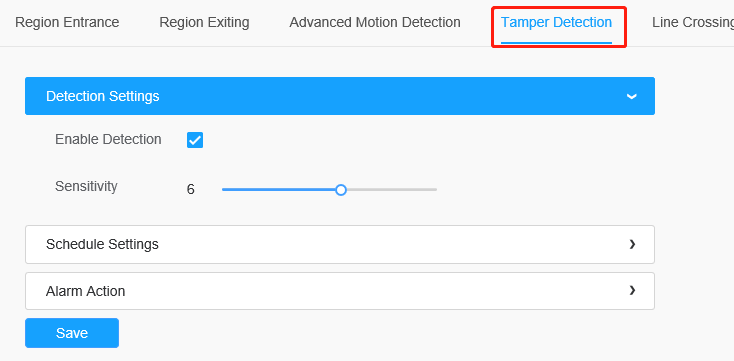Image resolution: width=734 pixels, height=361 pixels.
Task: Click the right arrow icon on Alarm Action
Action: pos(632,290)
